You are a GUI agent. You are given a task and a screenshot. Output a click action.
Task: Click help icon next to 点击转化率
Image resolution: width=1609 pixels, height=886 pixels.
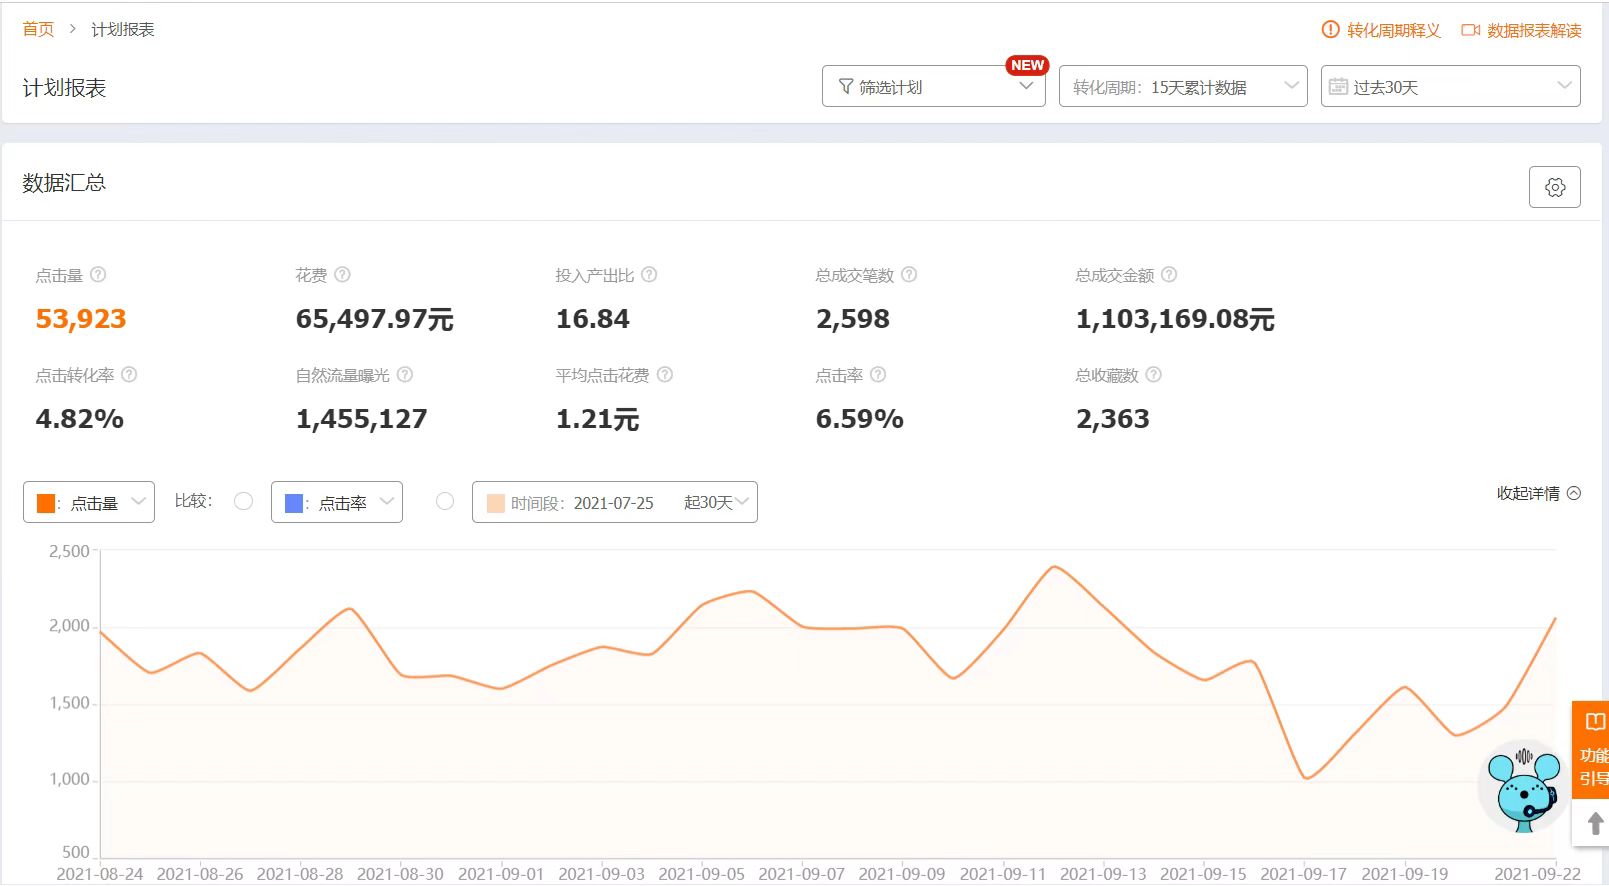click(129, 374)
